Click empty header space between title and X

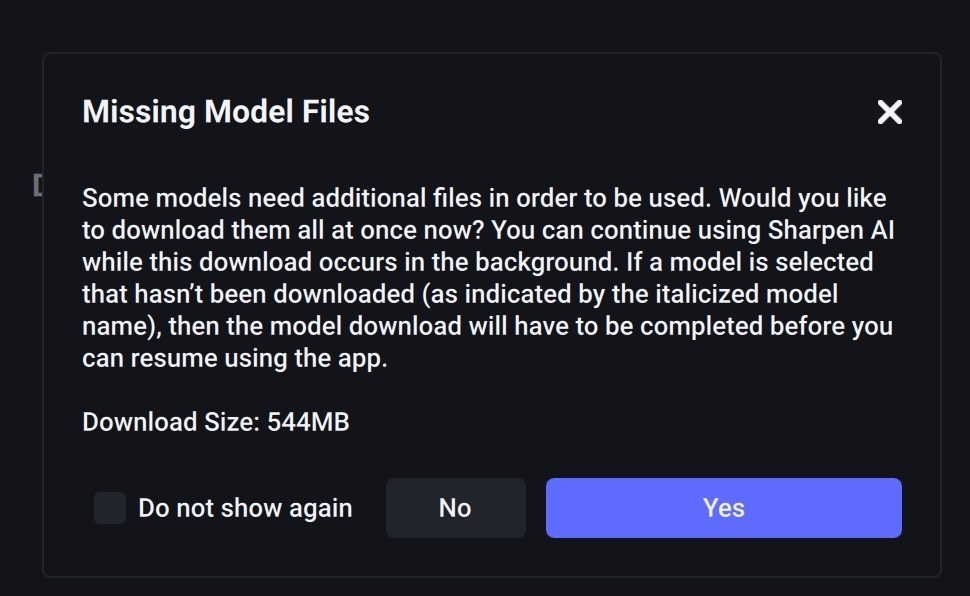tap(620, 112)
